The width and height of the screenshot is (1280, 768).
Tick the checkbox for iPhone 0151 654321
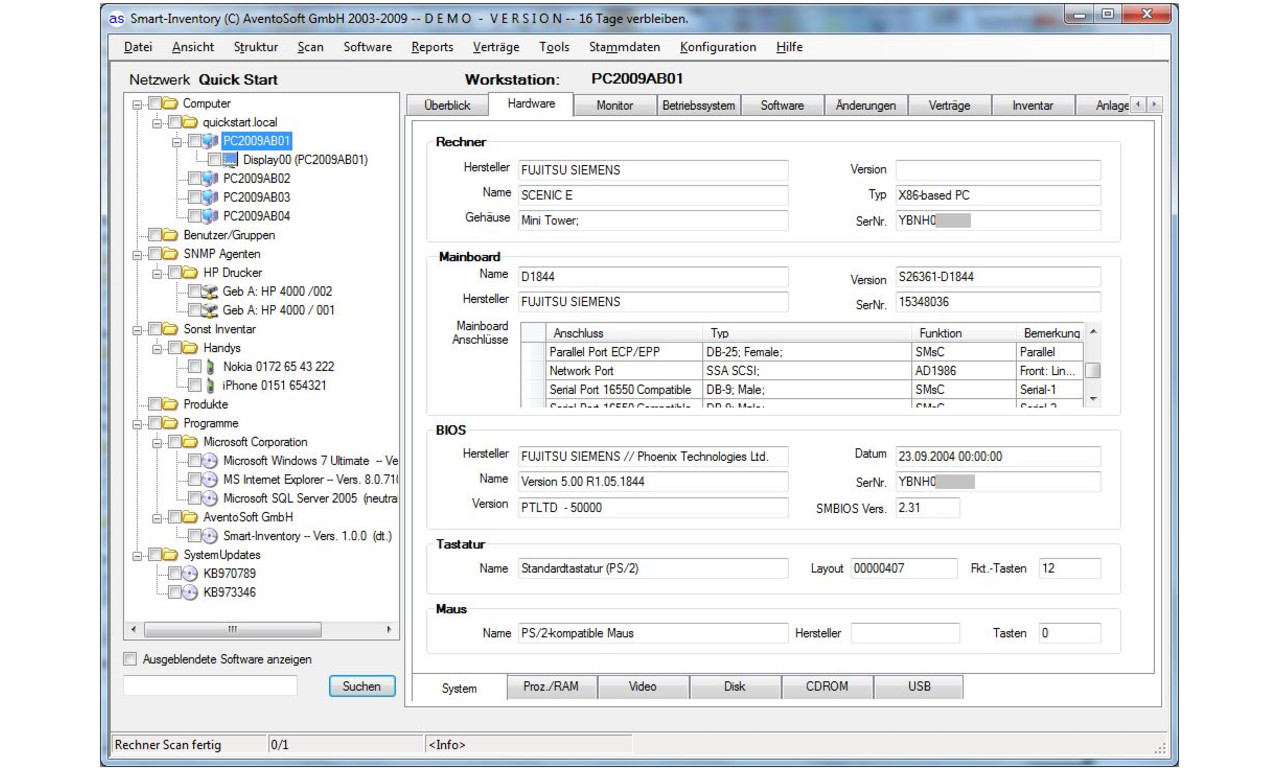194,385
